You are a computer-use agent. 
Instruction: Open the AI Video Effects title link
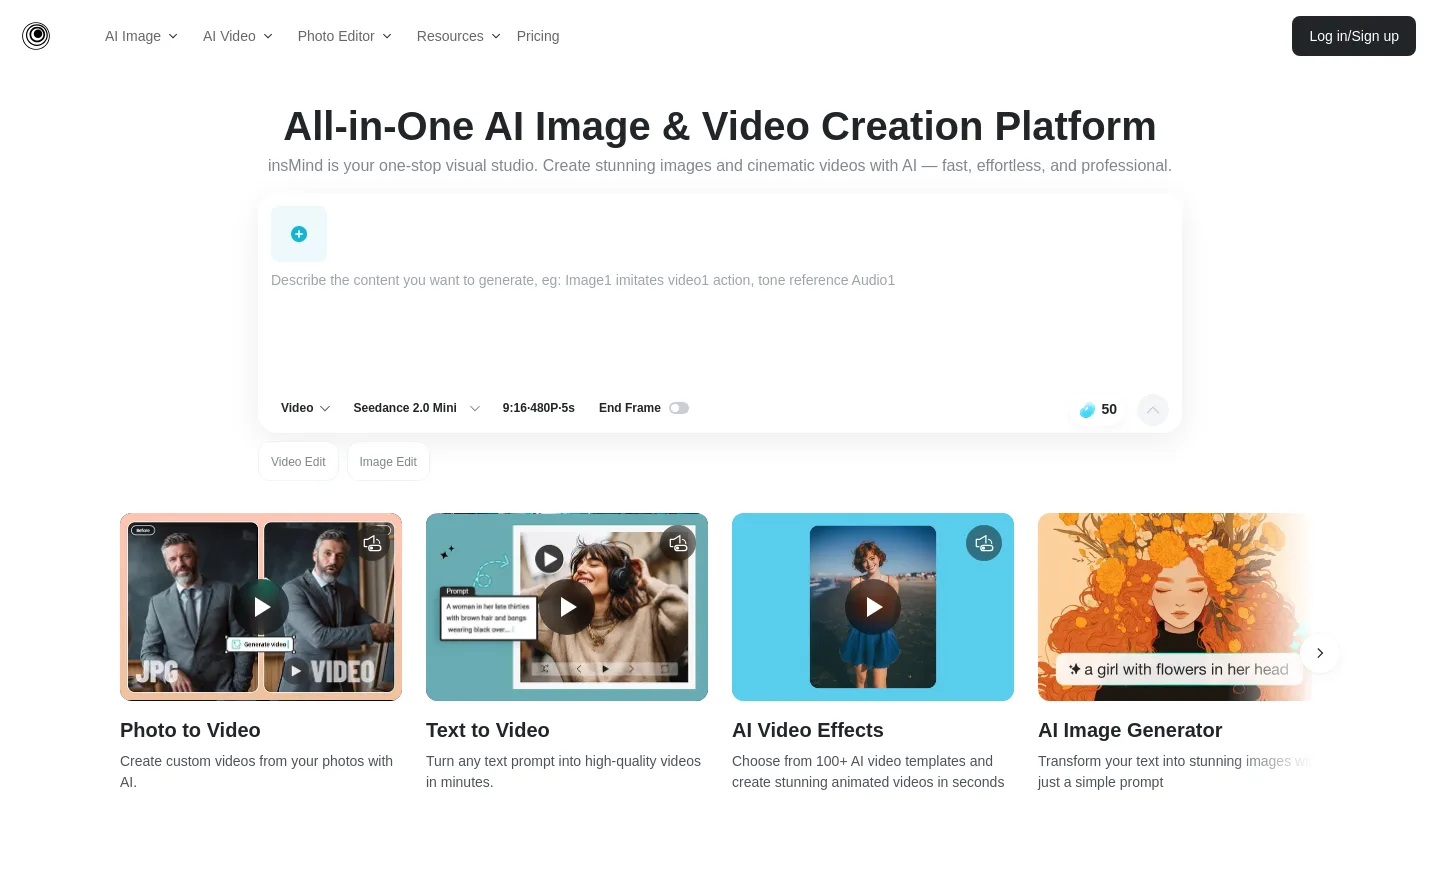808,730
